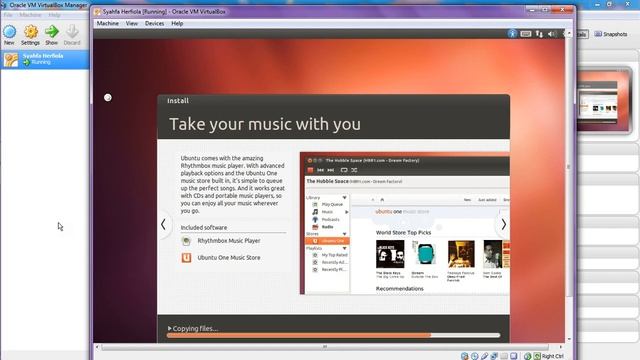Click the installation progress bar

click(x=333, y=335)
